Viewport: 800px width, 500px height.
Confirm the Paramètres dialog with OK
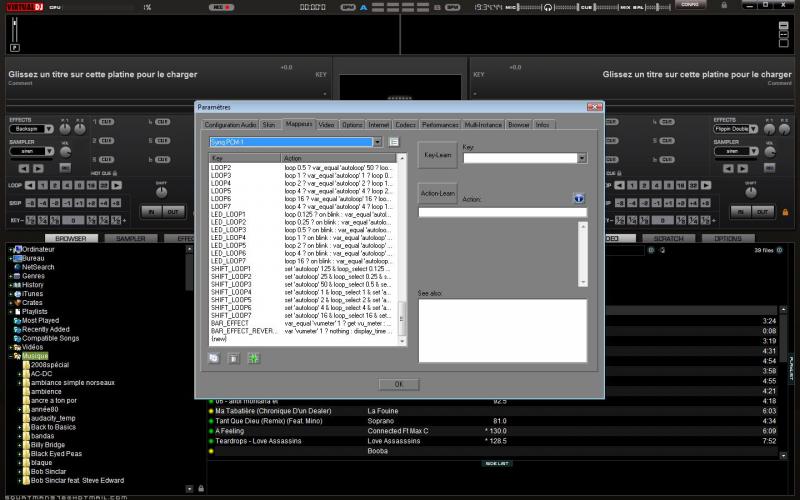point(398,384)
